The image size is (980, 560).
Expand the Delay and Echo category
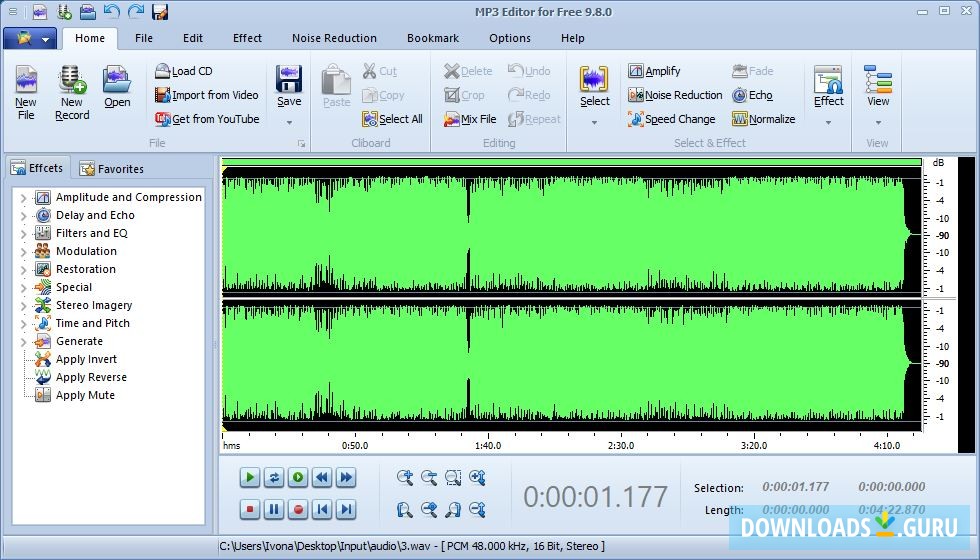point(23,216)
